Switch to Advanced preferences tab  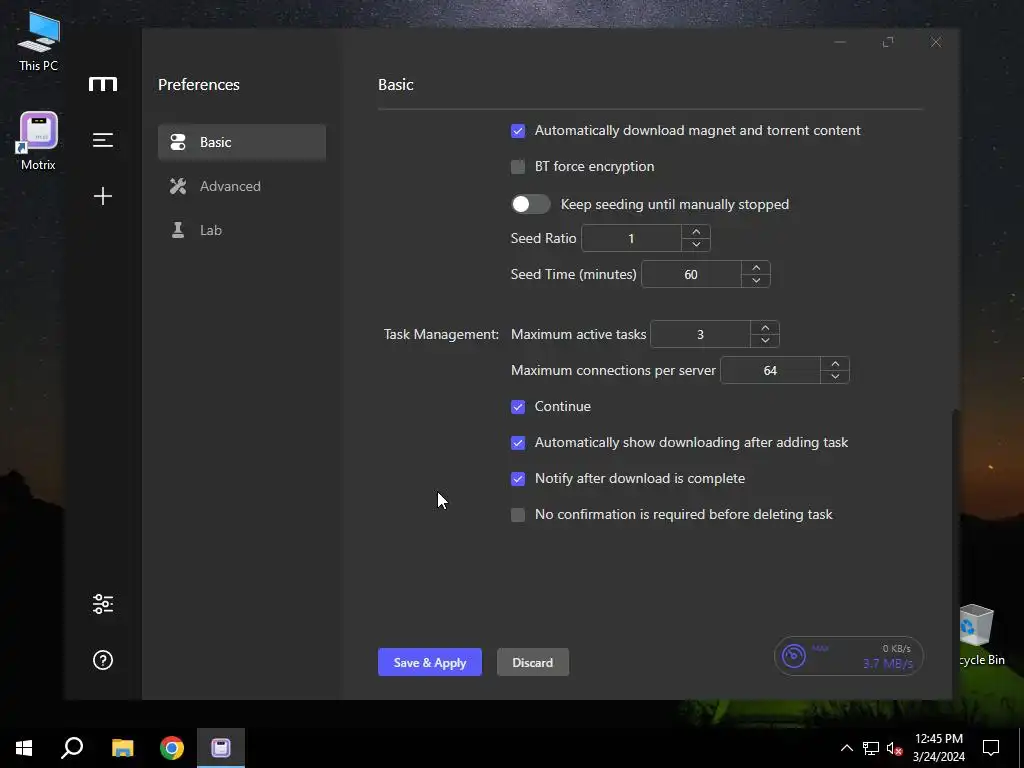(x=242, y=186)
